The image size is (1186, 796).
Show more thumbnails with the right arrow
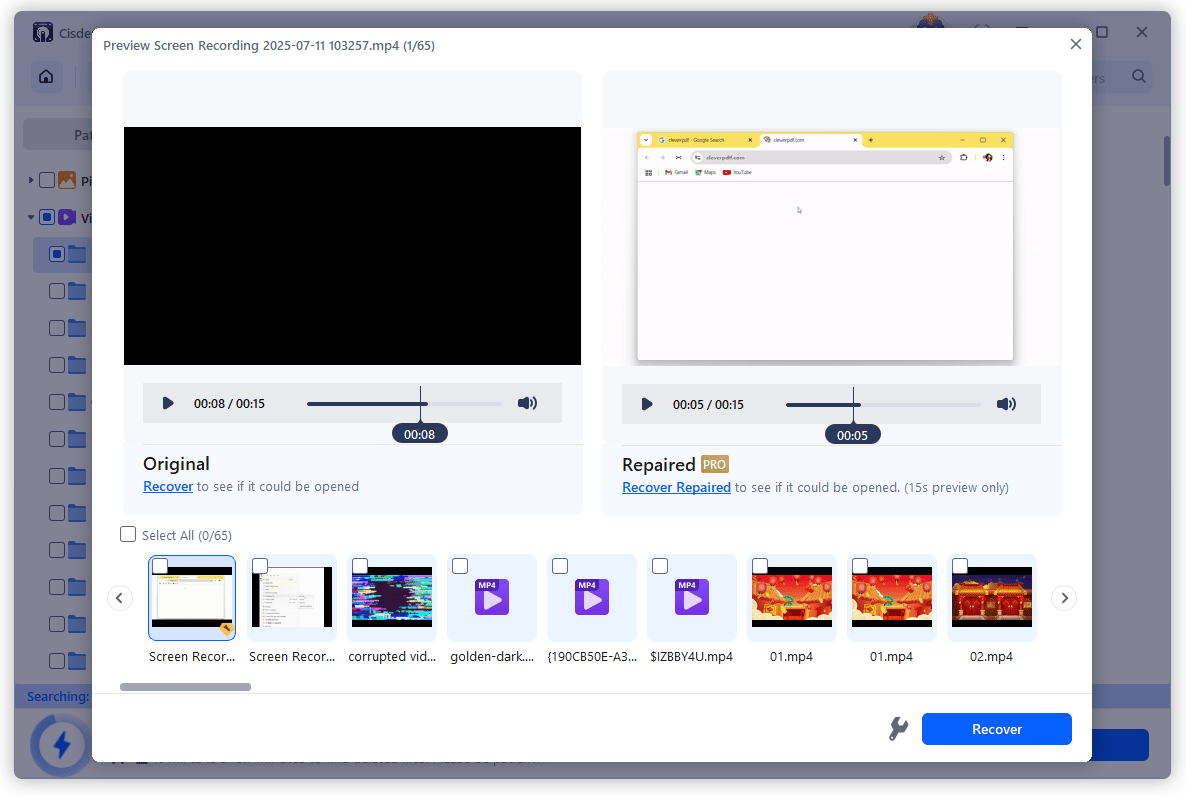point(1064,597)
